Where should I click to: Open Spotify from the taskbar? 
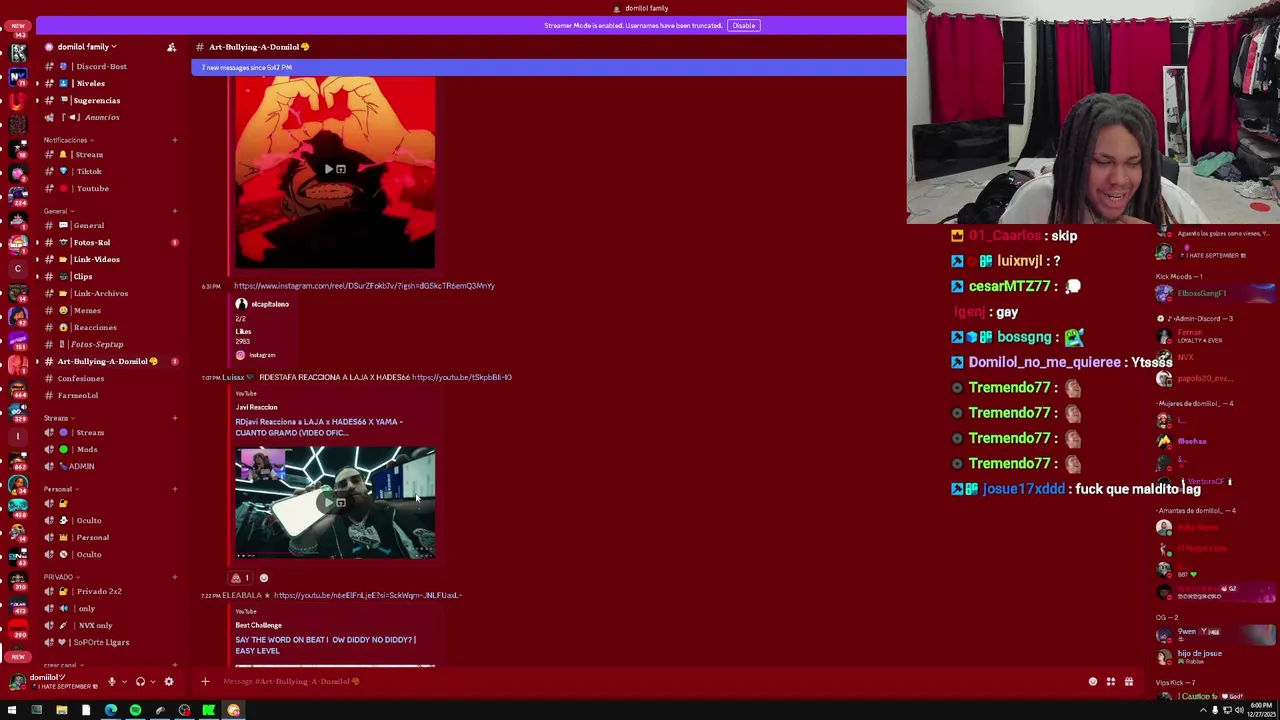click(x=135, y=710)
